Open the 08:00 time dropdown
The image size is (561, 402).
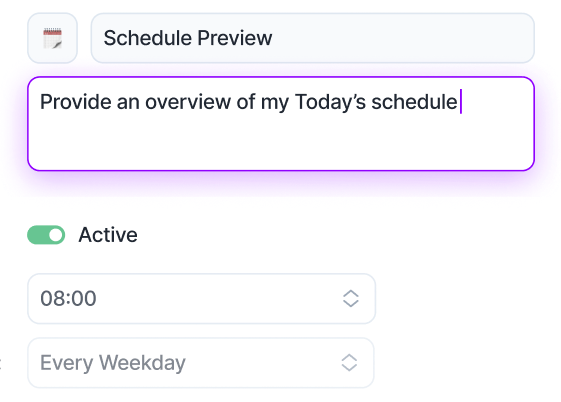[201, 299]
